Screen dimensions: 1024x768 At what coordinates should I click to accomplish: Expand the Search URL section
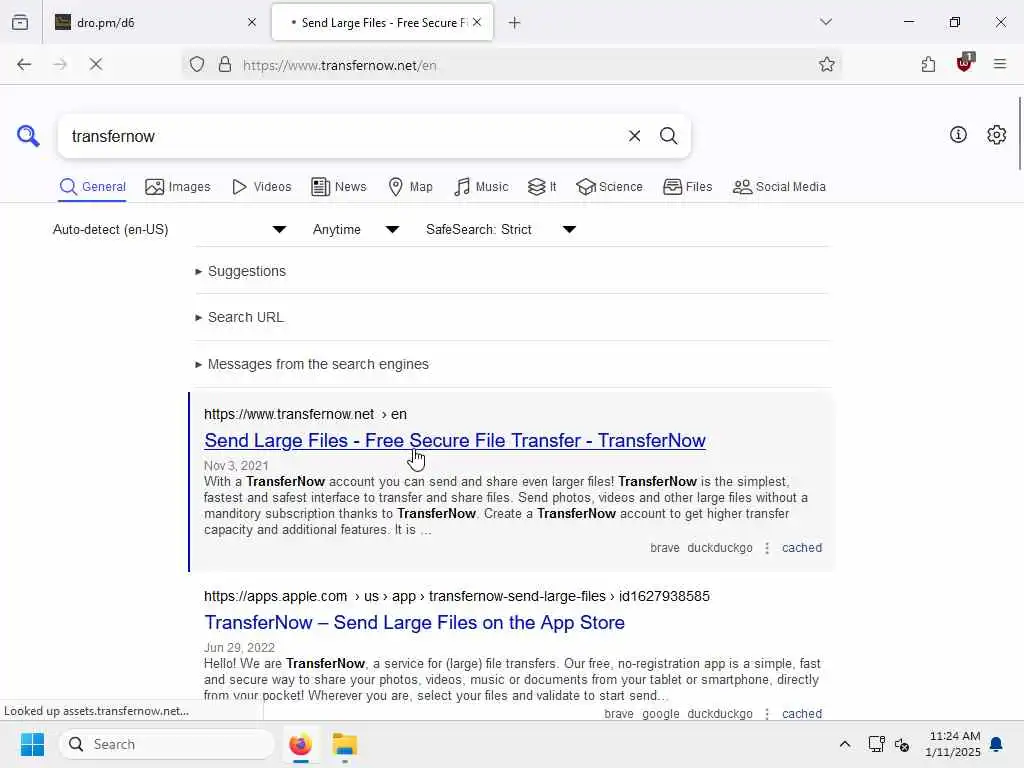(239, 317)
